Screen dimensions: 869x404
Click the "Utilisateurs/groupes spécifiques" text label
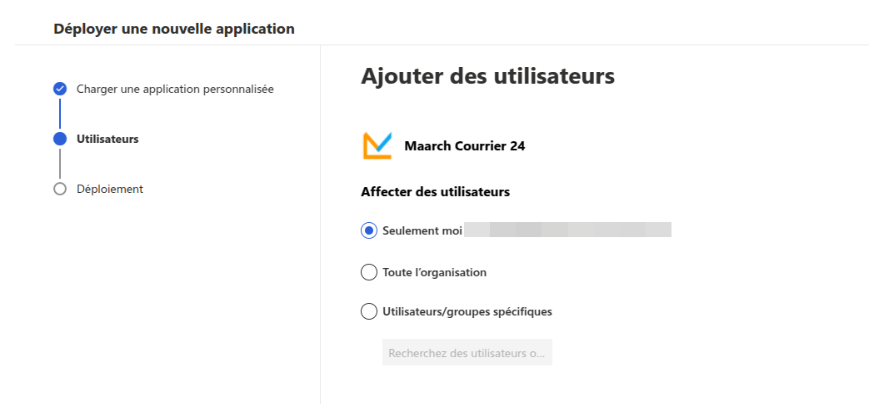pos(467,311)
